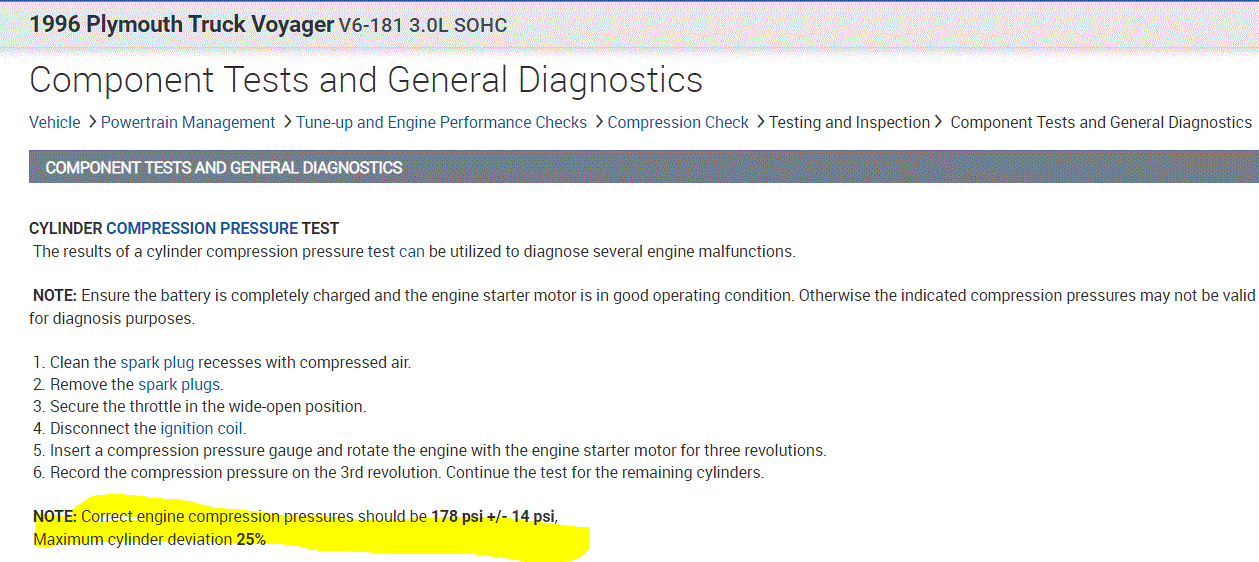Viewport: 1259px width, 562px height.
Task: Click the 1996 Plymouth Truck Voyager vehicle title
Action: (181, 24)
